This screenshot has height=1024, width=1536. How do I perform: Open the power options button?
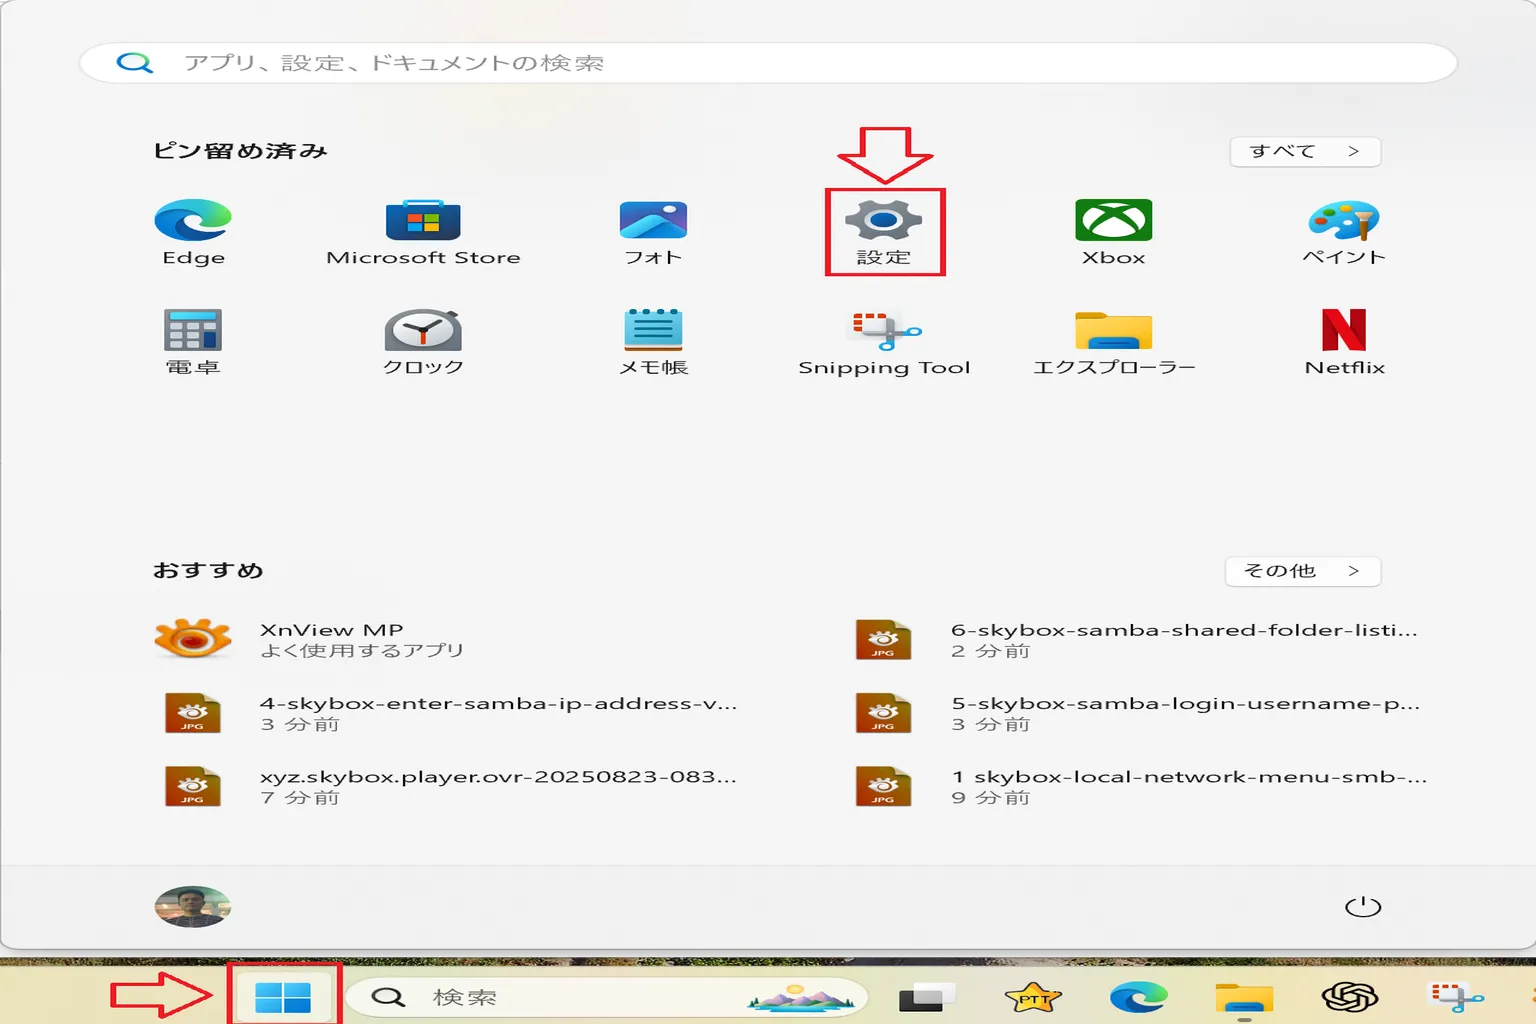[1363, 907]
